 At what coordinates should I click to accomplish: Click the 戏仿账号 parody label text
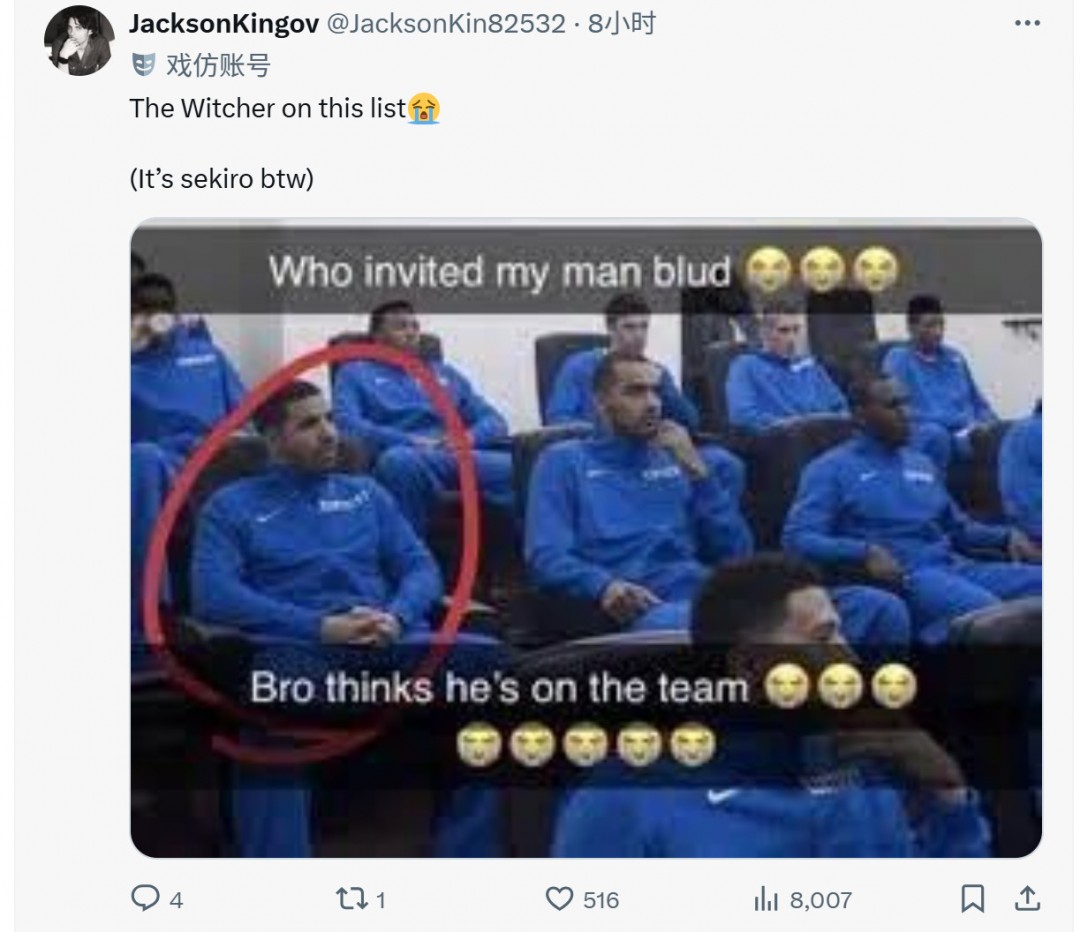pos(218,65)
